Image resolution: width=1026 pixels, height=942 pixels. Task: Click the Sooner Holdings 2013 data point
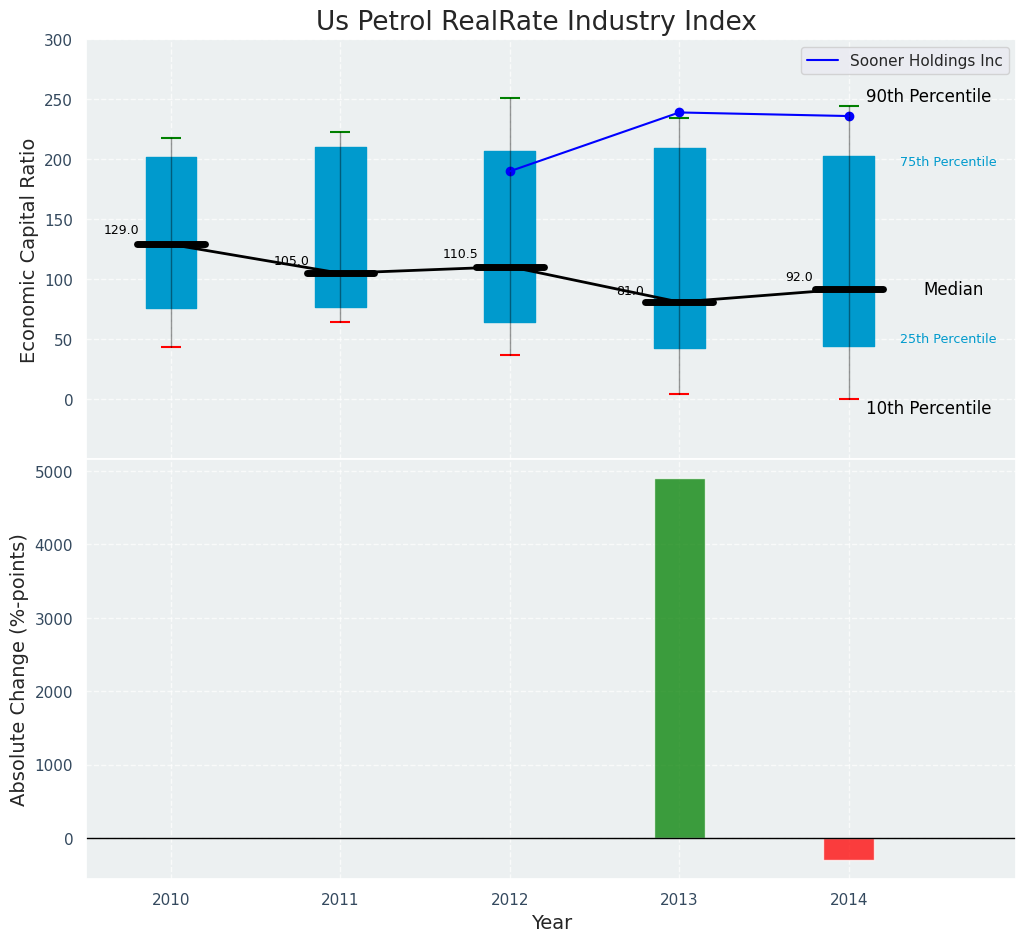[679, 112]
